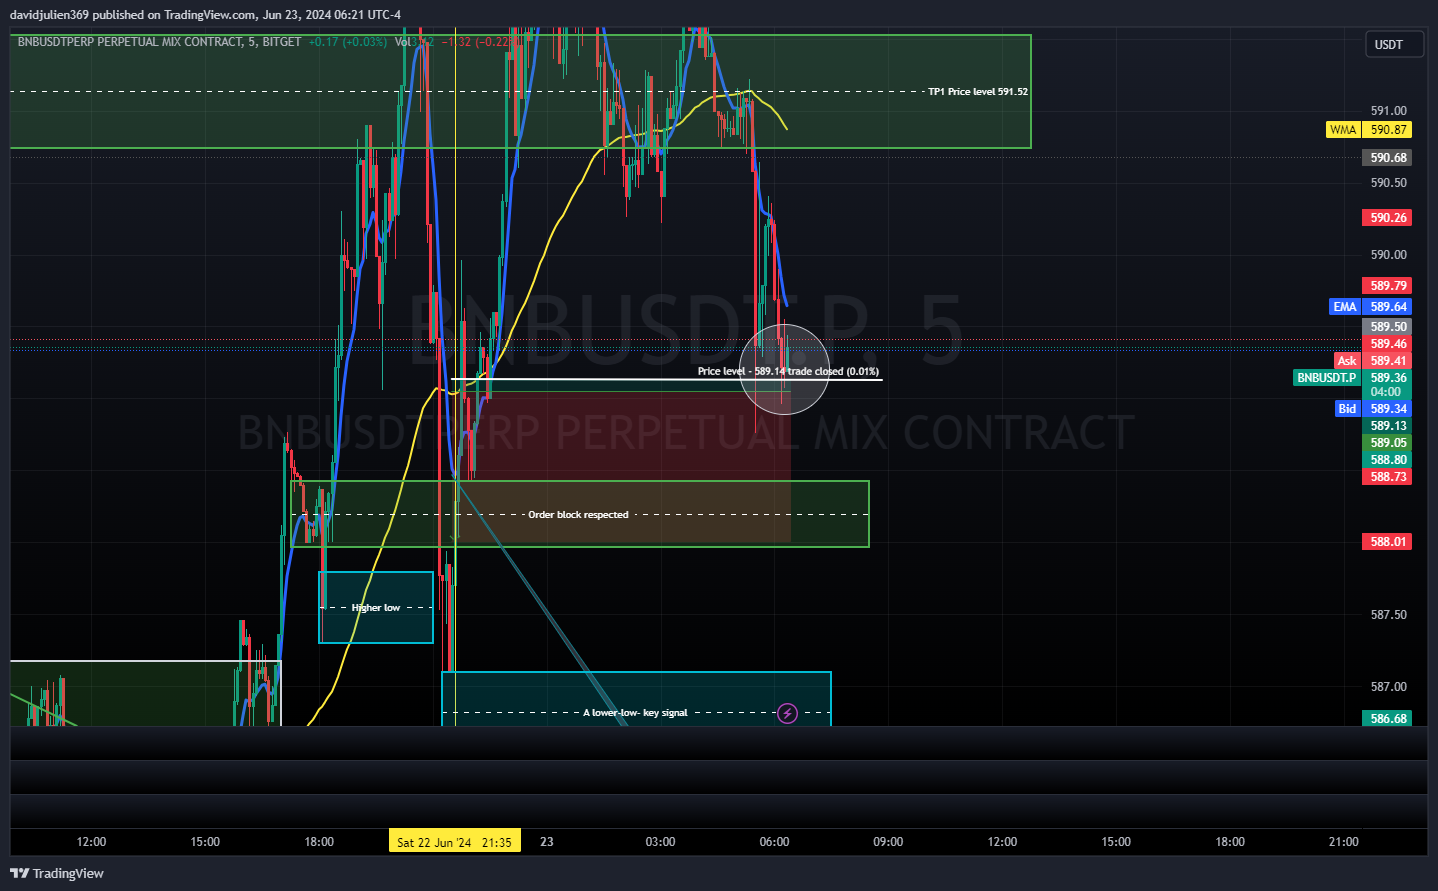
Task: Click the Ask price tag
Action: point(1347,361)
